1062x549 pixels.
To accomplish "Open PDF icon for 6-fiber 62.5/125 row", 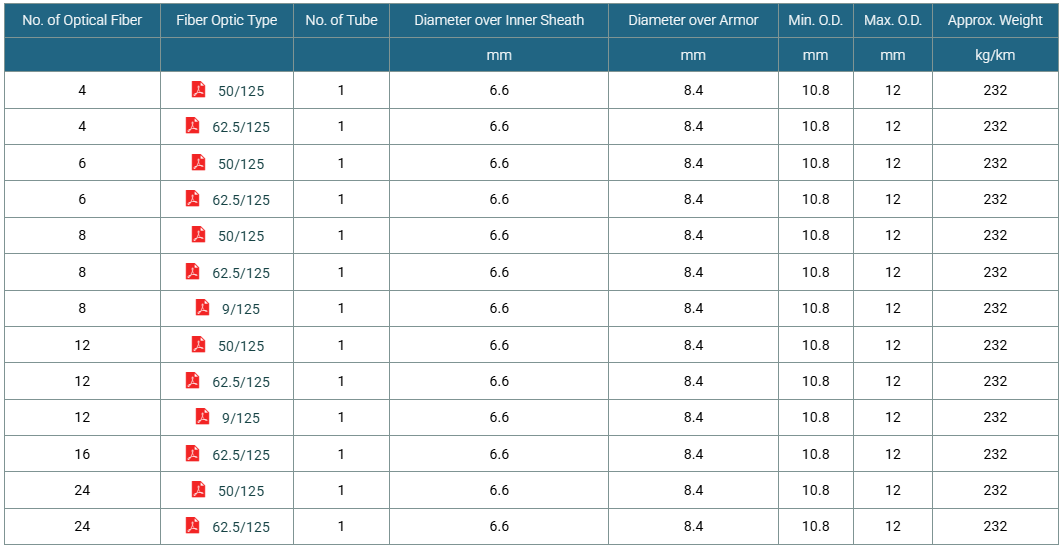I will pyautogui.click(x=193, y=199).
